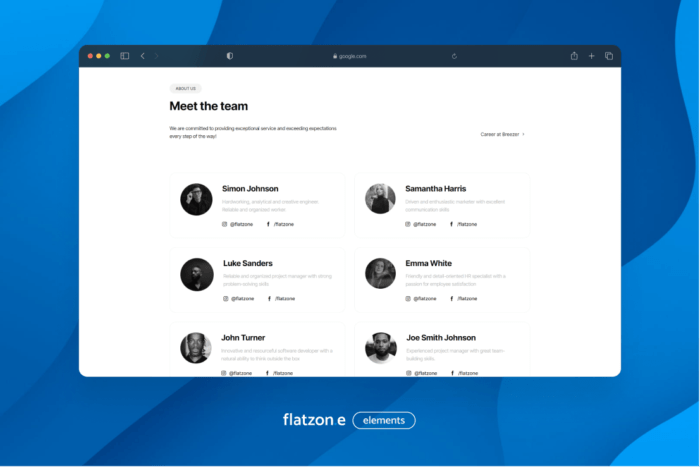Click Luke Sanders' Instagram icon
The height and width of the screenshot is (467, 700).
coord(224,298)
